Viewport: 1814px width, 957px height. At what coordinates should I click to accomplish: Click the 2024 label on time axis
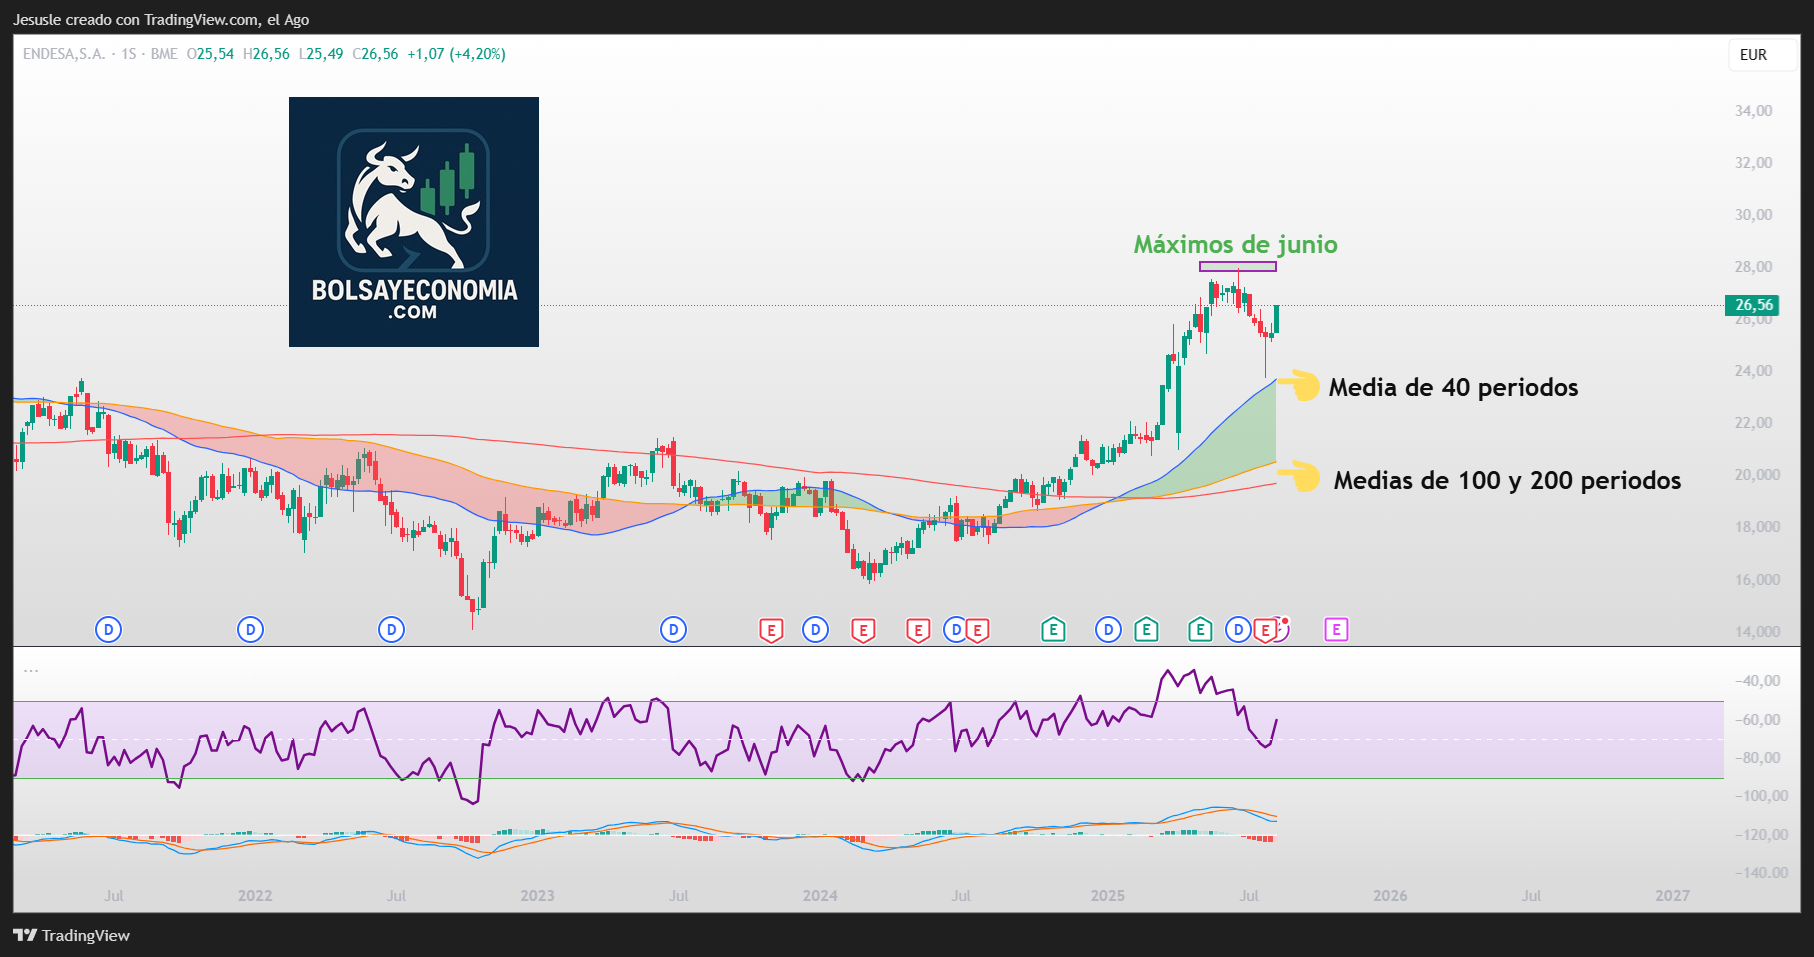[820, 896]
